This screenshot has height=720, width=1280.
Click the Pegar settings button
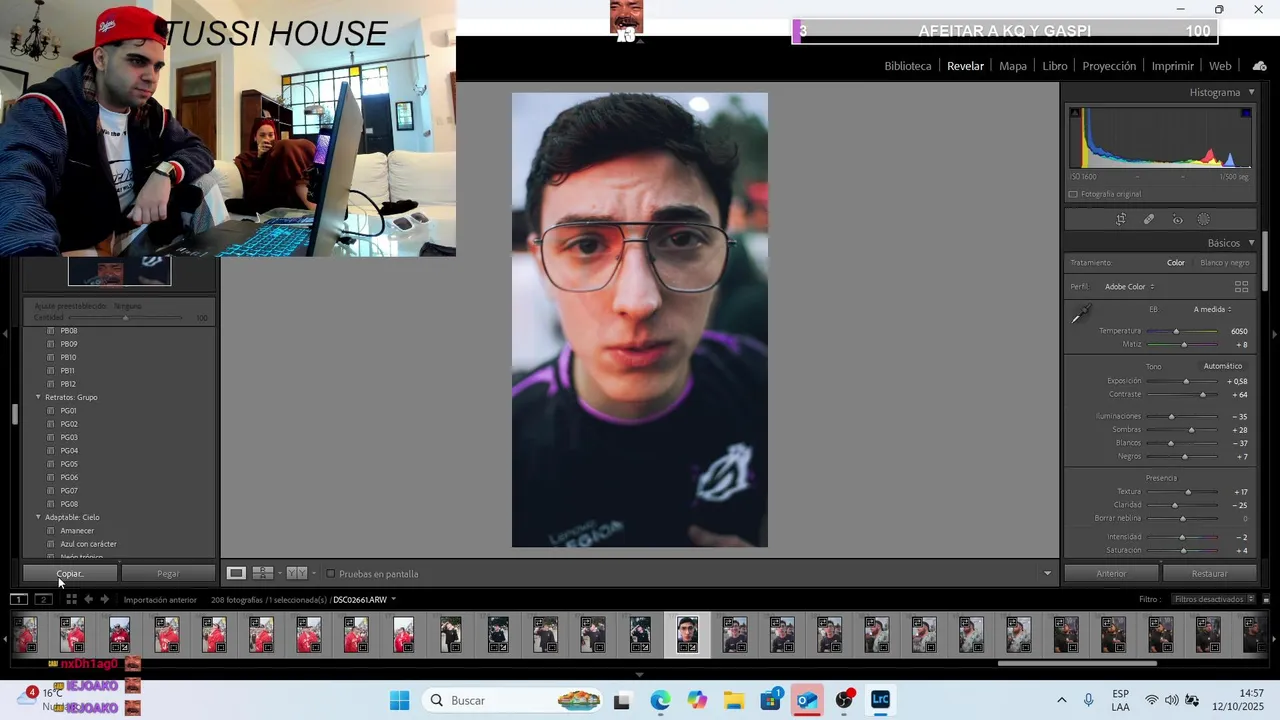[x=168, y=574]
